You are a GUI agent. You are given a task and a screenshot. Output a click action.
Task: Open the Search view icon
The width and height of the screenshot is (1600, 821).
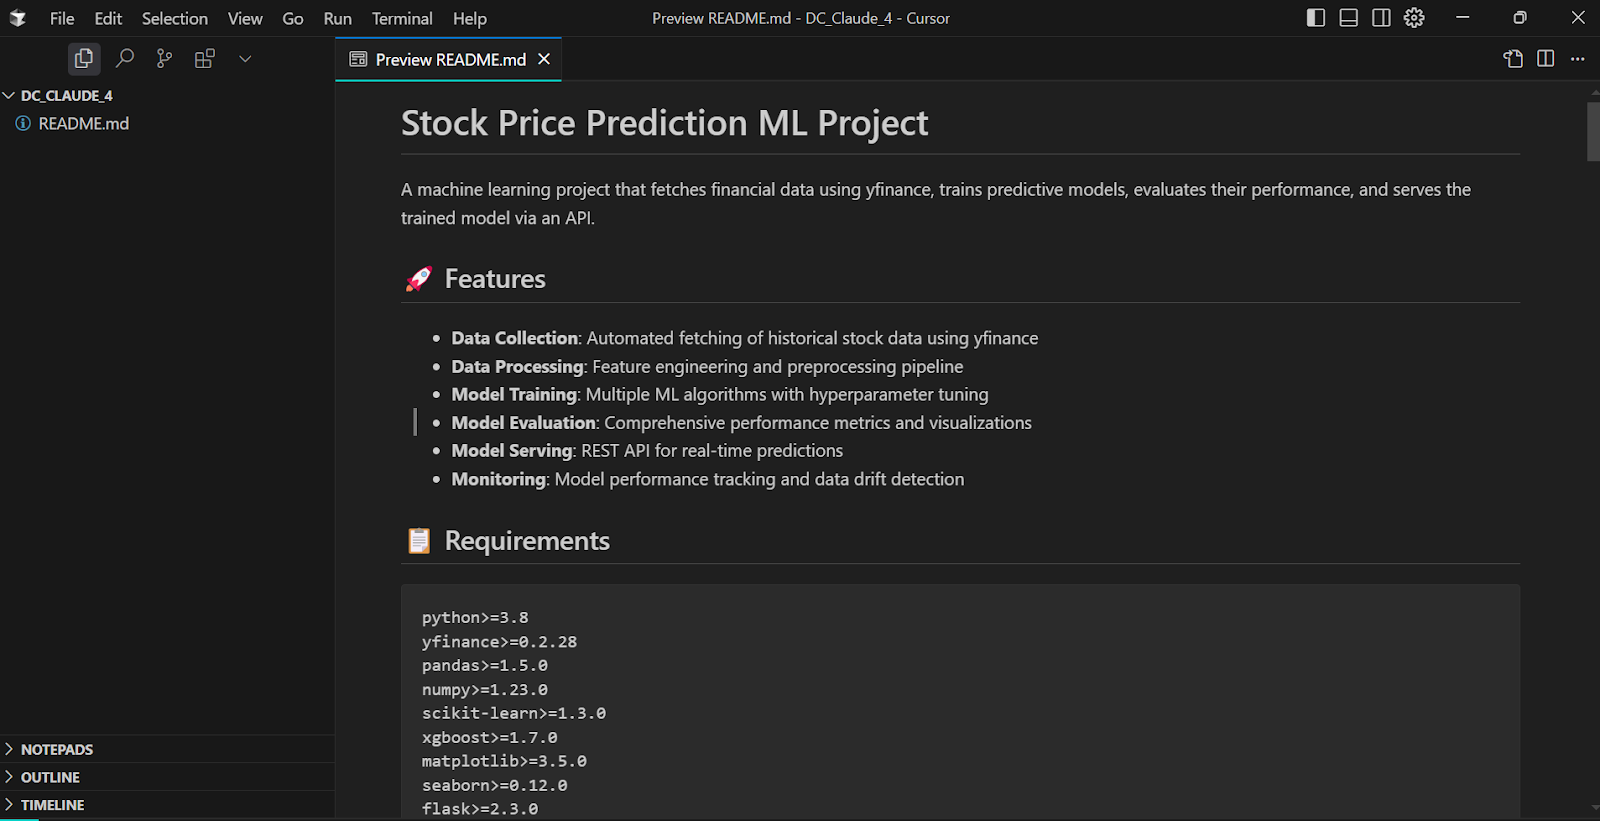(x=125, y=59)
